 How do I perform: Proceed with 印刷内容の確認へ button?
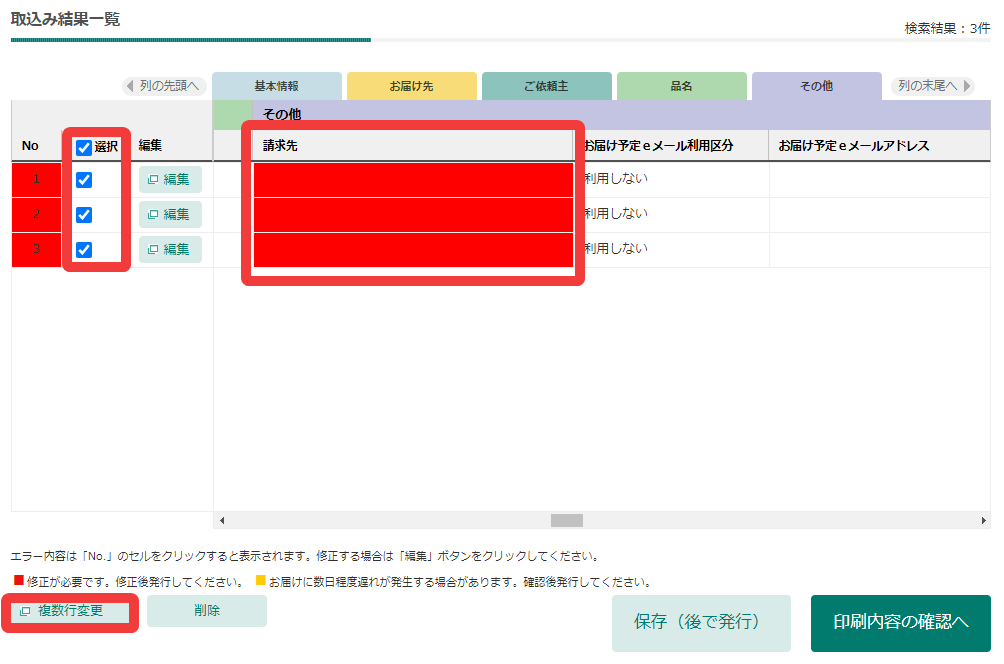pyautogui.click(x=901, y=623)
